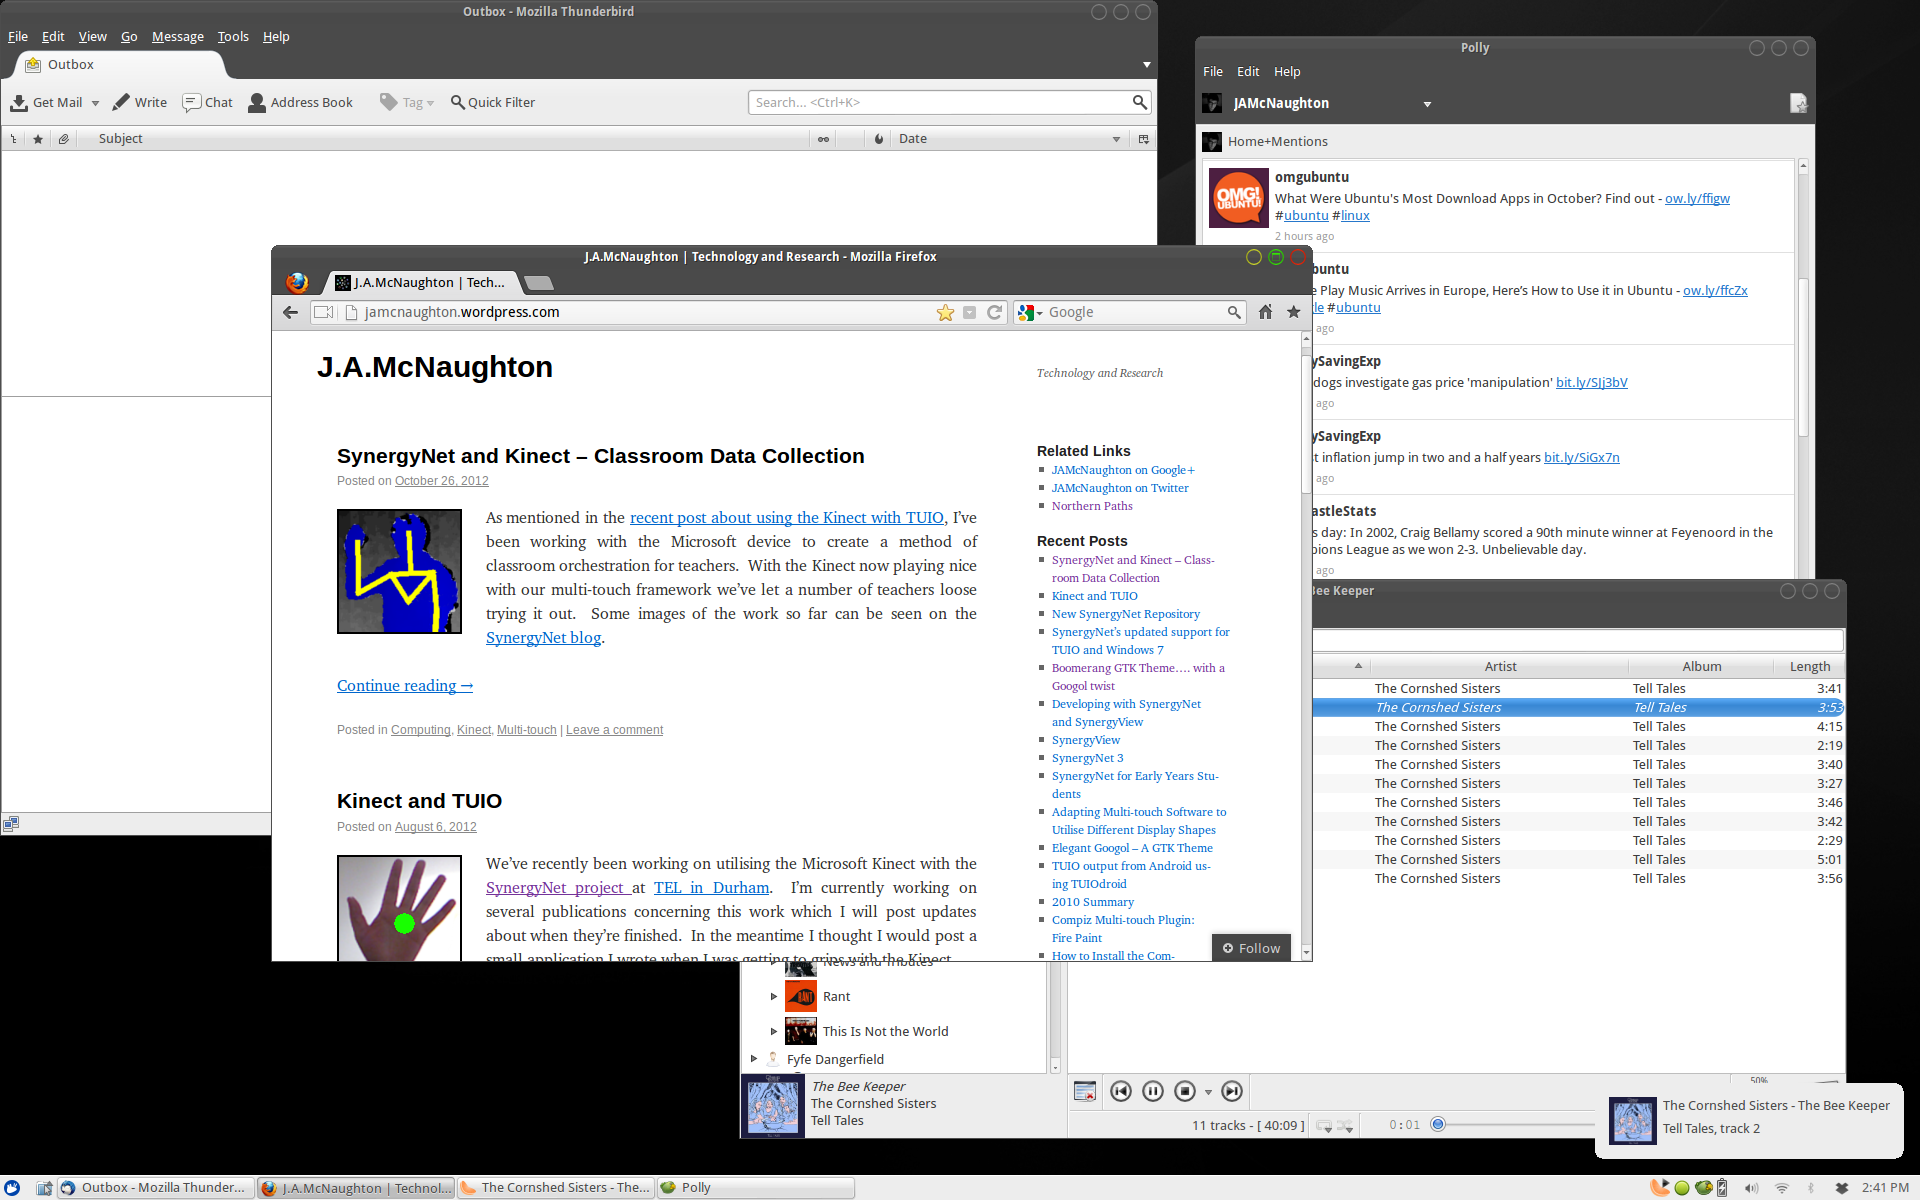Viewport: 1920px width, 1200px height.
Task: Click the Get Mail icon in Thunderbird
Action: [x=19, y=103]
